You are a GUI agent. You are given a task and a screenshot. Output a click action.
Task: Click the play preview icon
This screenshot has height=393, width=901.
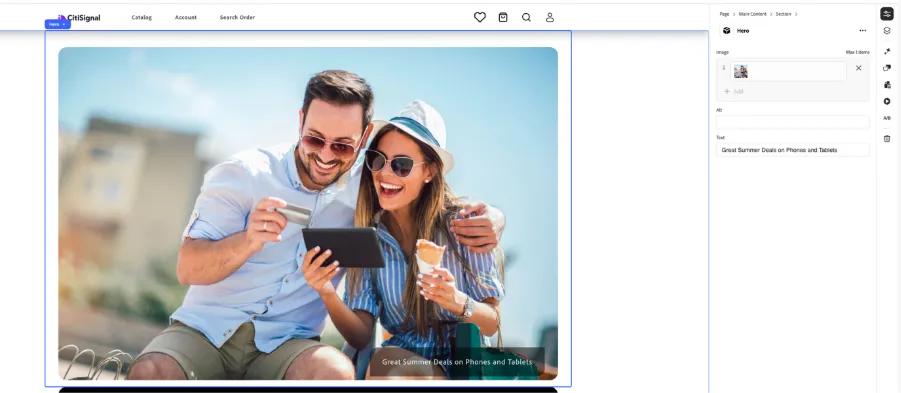click(x=887, y=101)
